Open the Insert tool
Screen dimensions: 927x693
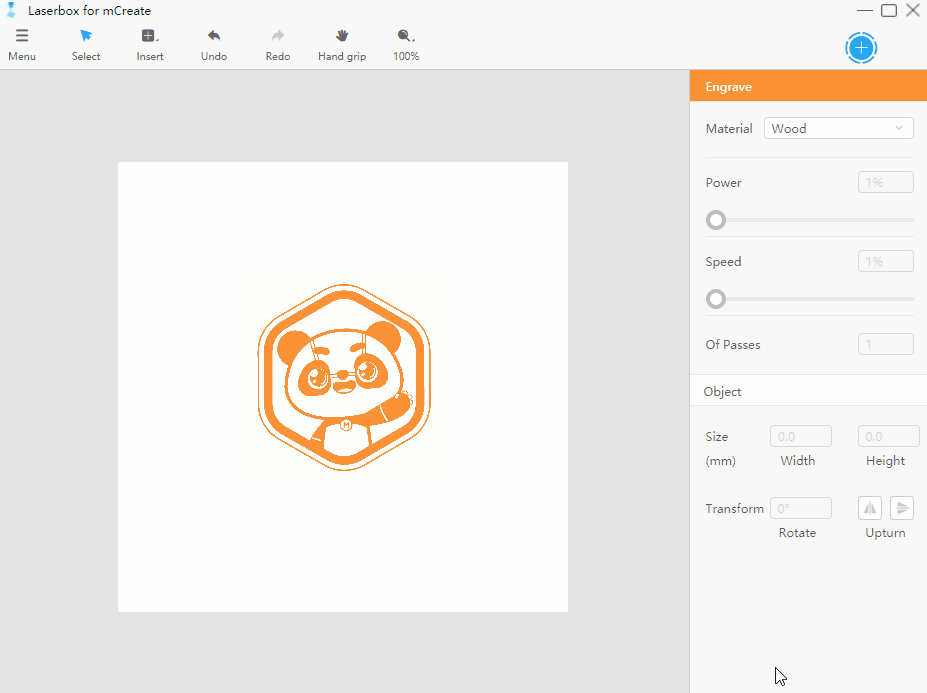pos(150,45)
